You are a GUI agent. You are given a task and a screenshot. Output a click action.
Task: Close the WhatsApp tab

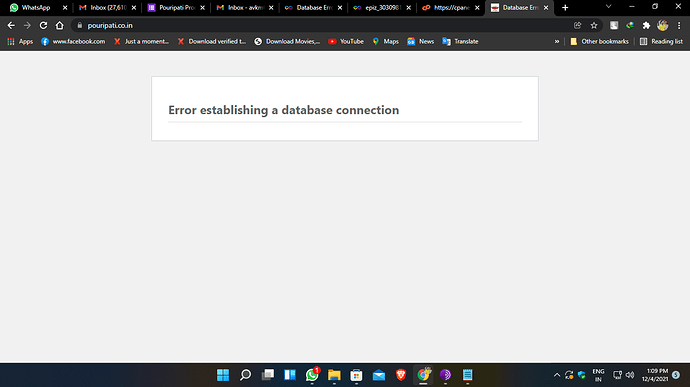tap(65, 7)
